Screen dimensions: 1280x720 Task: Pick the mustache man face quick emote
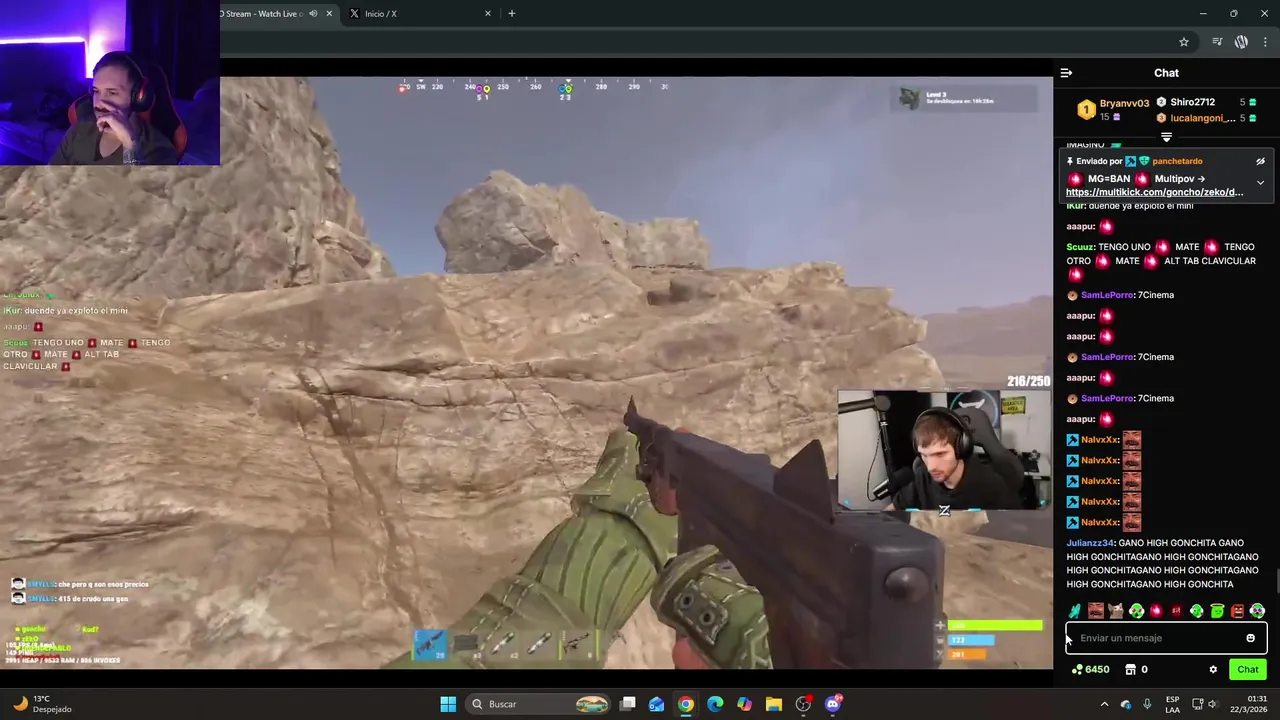coord(1096,611)
